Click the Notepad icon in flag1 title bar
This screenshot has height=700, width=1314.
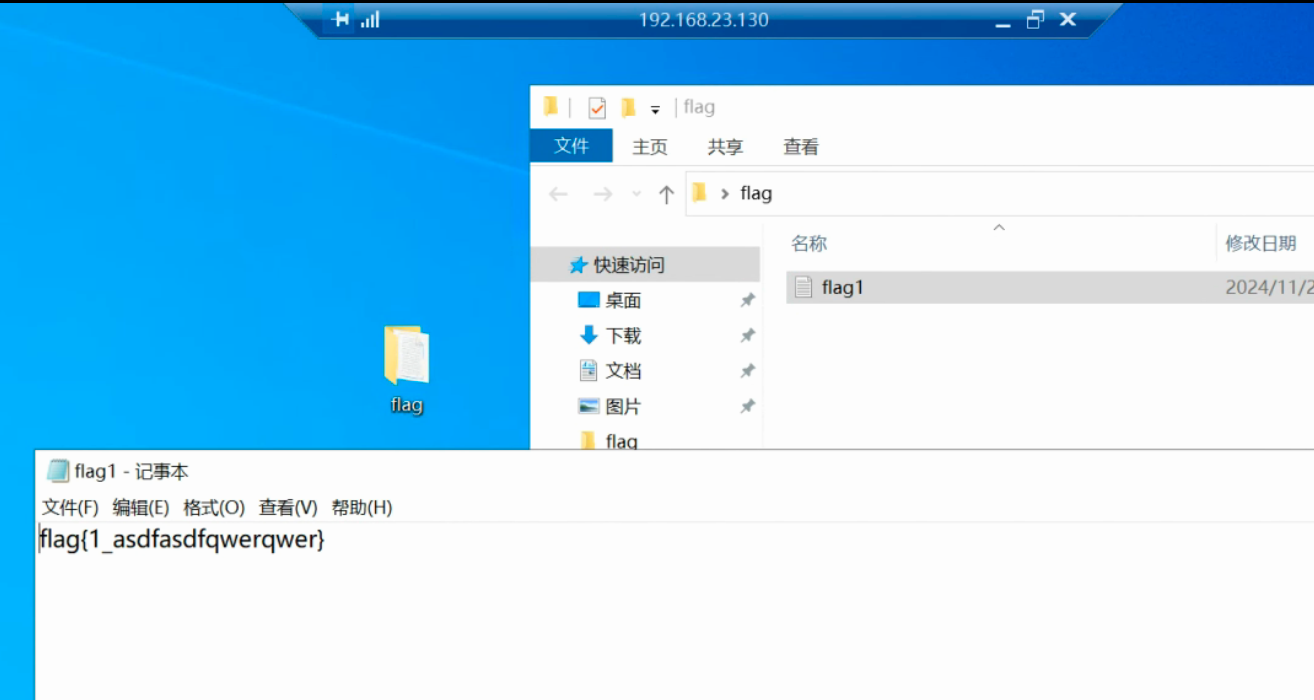pos(58,472)
